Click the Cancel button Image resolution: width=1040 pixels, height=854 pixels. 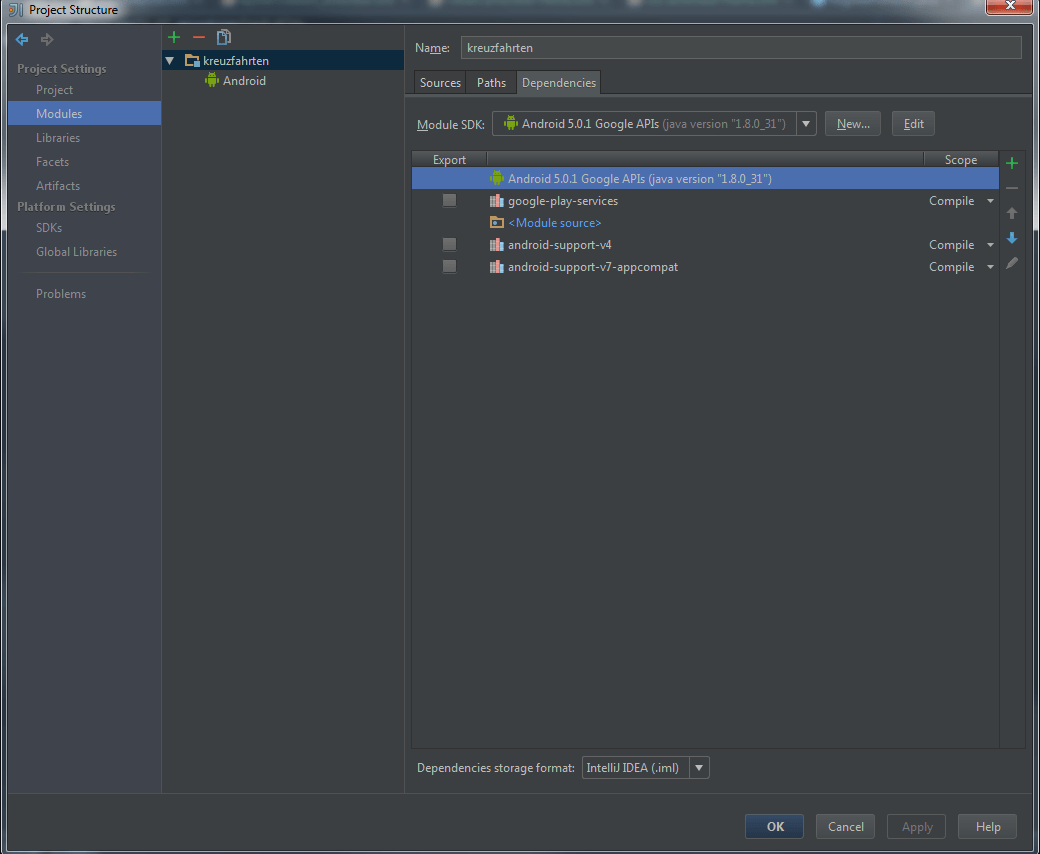pyautogui.click(x=845, y=827)
